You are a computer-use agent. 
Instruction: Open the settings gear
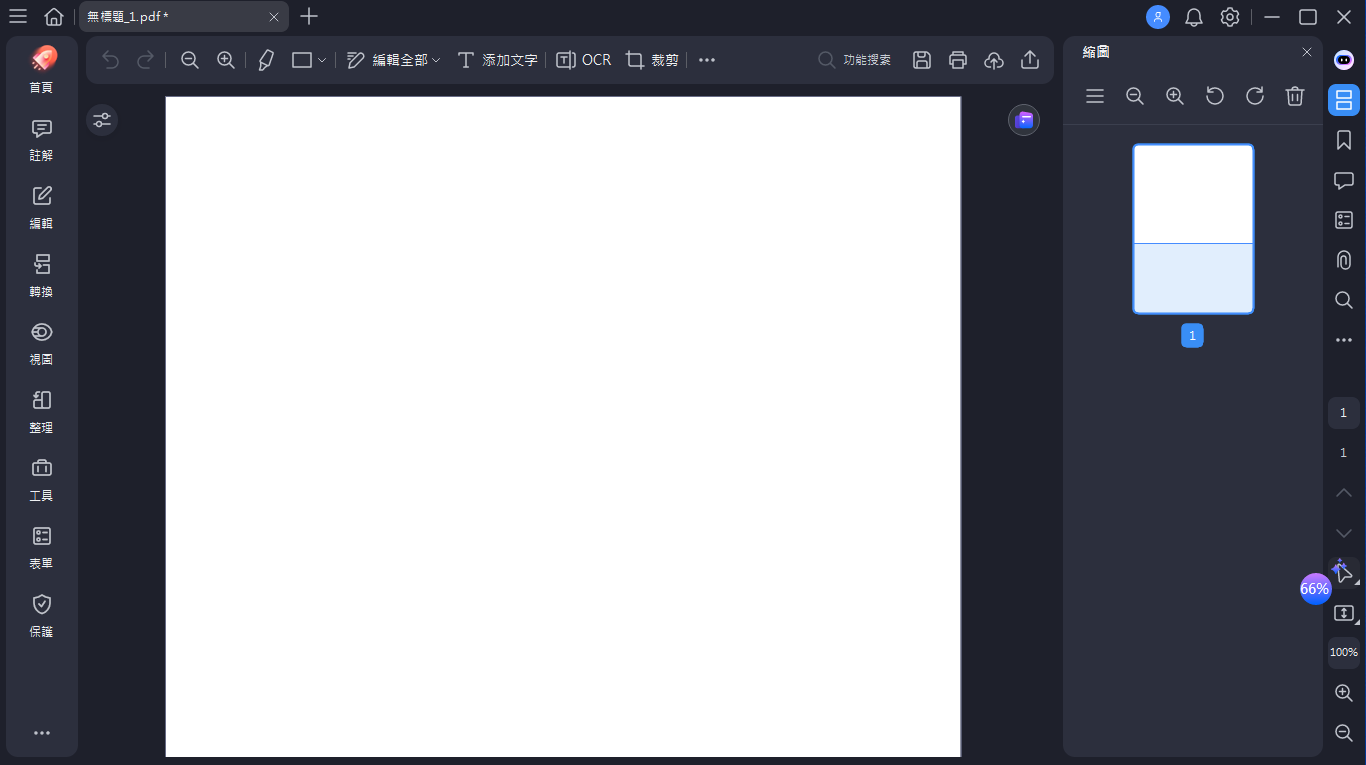click(x=1230, y=17)
